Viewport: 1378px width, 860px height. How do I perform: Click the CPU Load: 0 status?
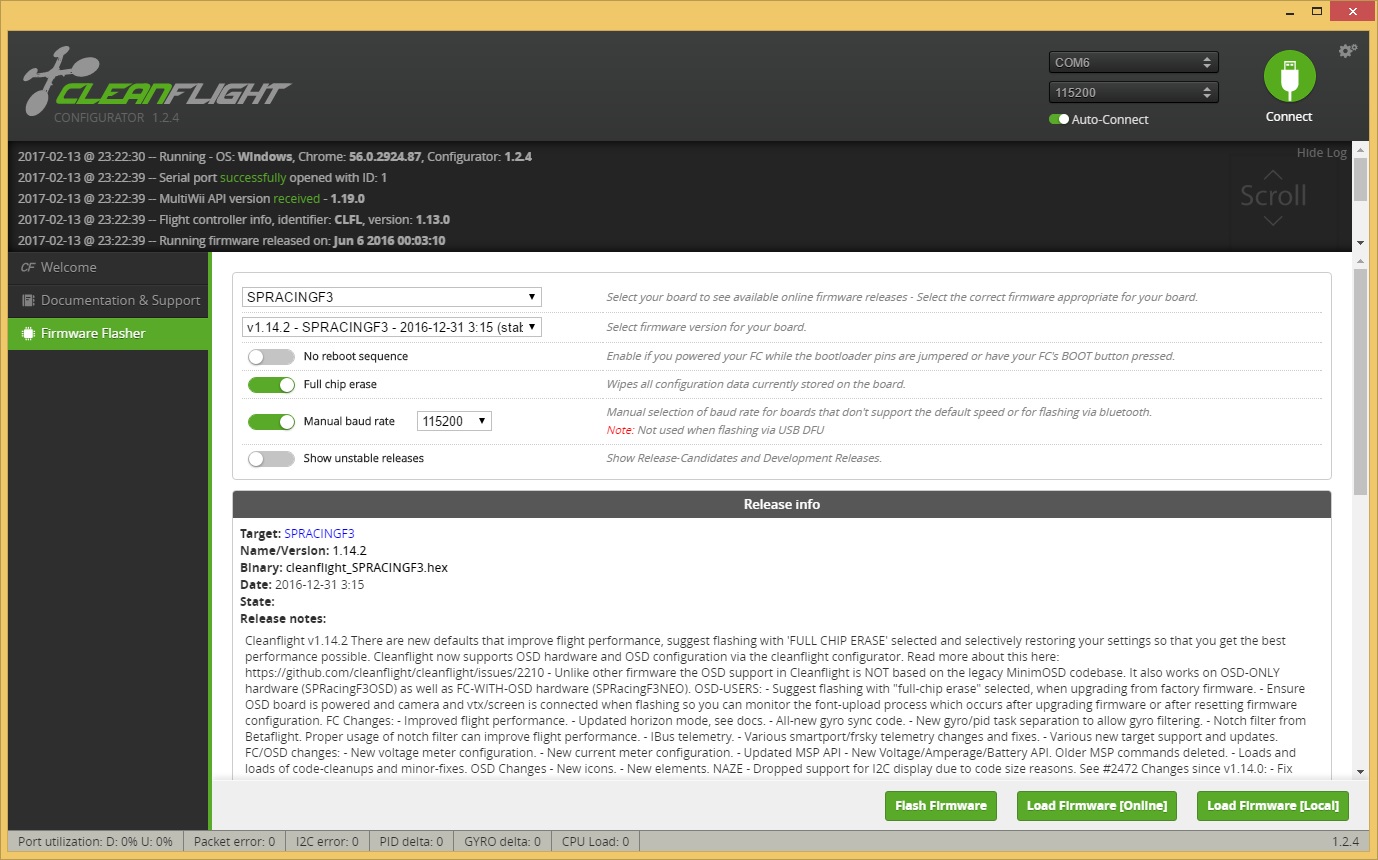point(595,842)
